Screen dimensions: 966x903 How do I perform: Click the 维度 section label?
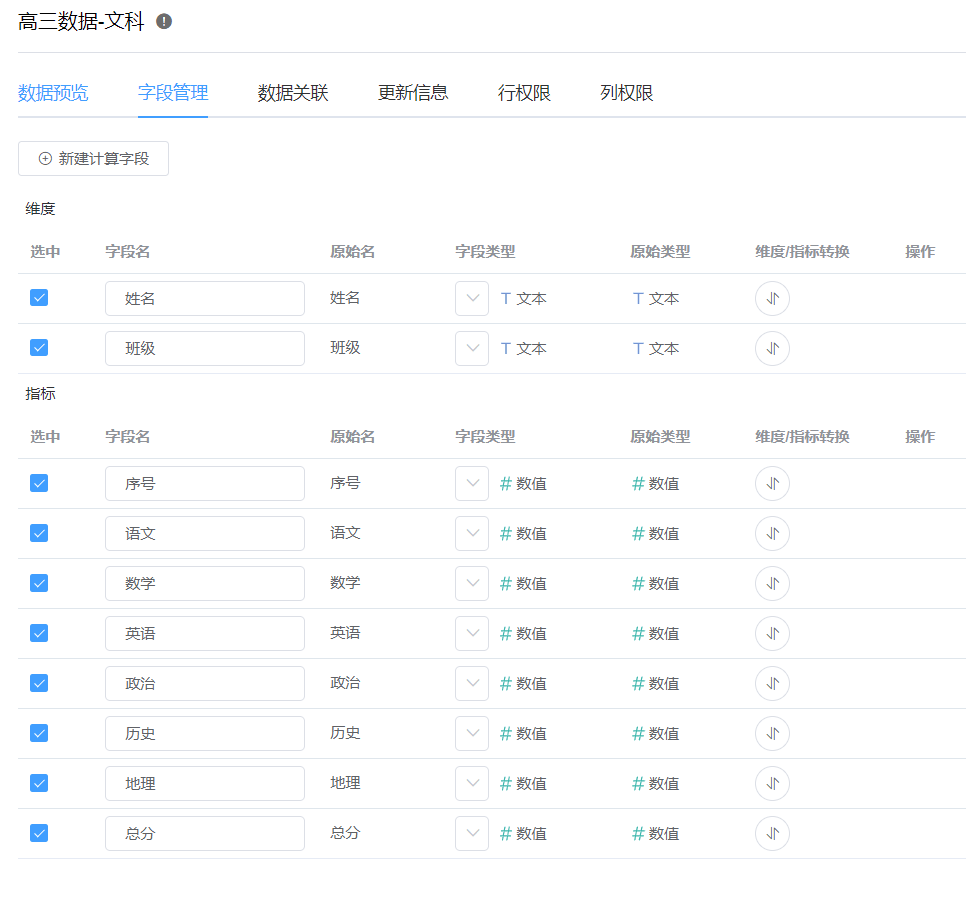click(40, 209)
